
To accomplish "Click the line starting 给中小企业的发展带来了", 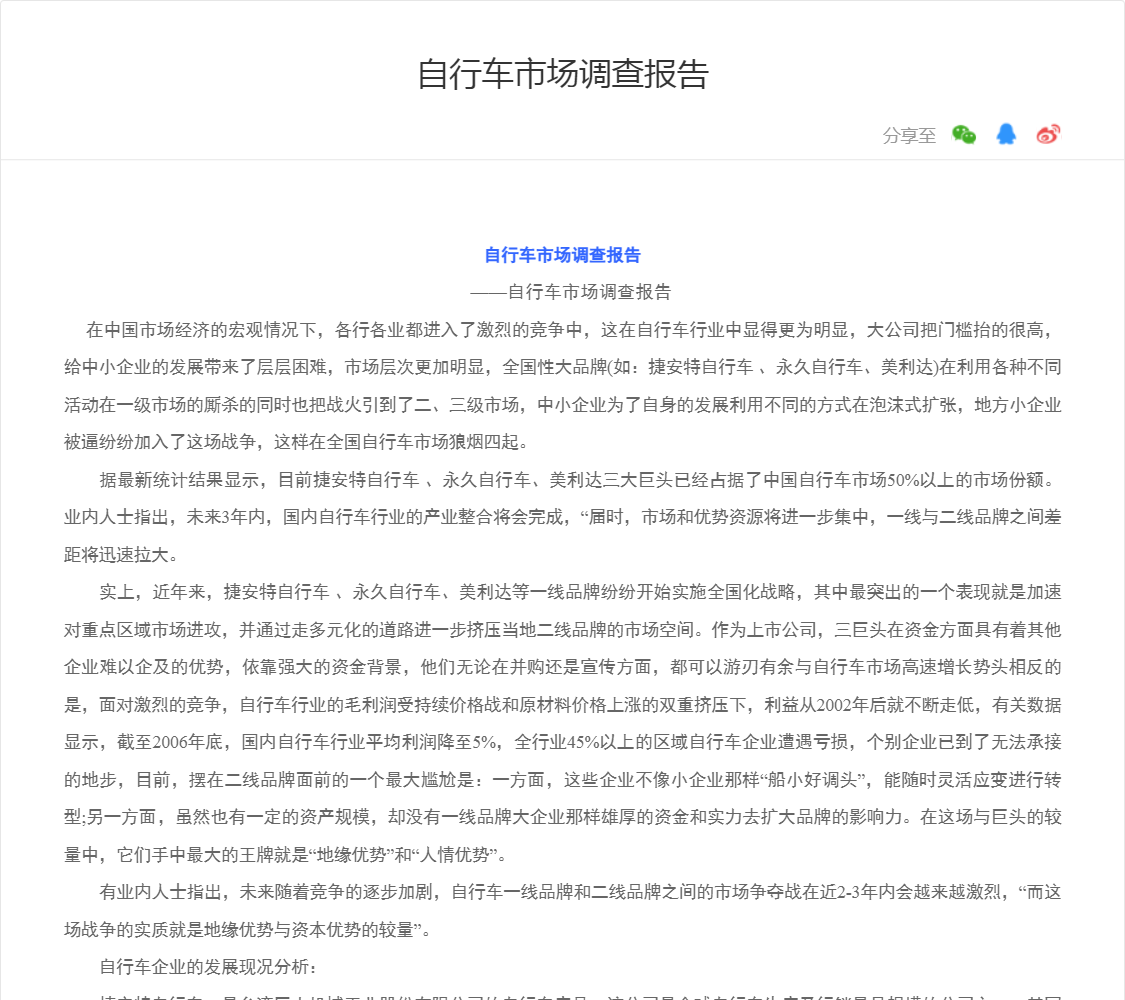I will (562, 367).
